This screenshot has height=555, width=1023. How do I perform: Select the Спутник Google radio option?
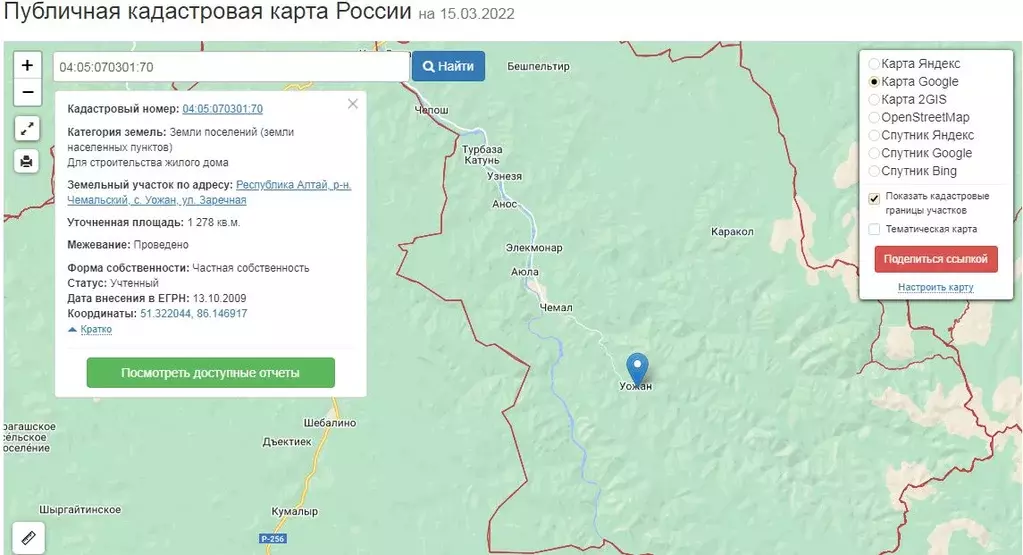tap(874, 153)
